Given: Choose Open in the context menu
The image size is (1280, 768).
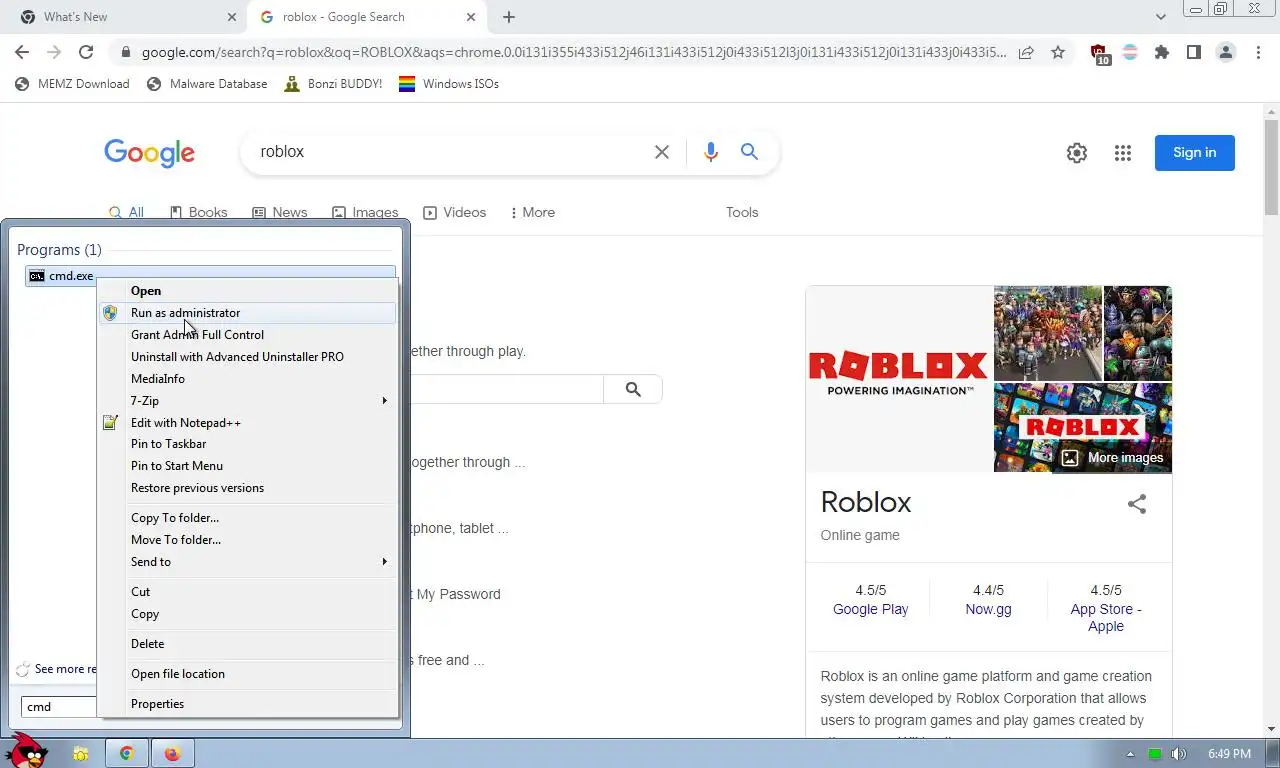Looking at the screenshot, I should pos(247,291).
